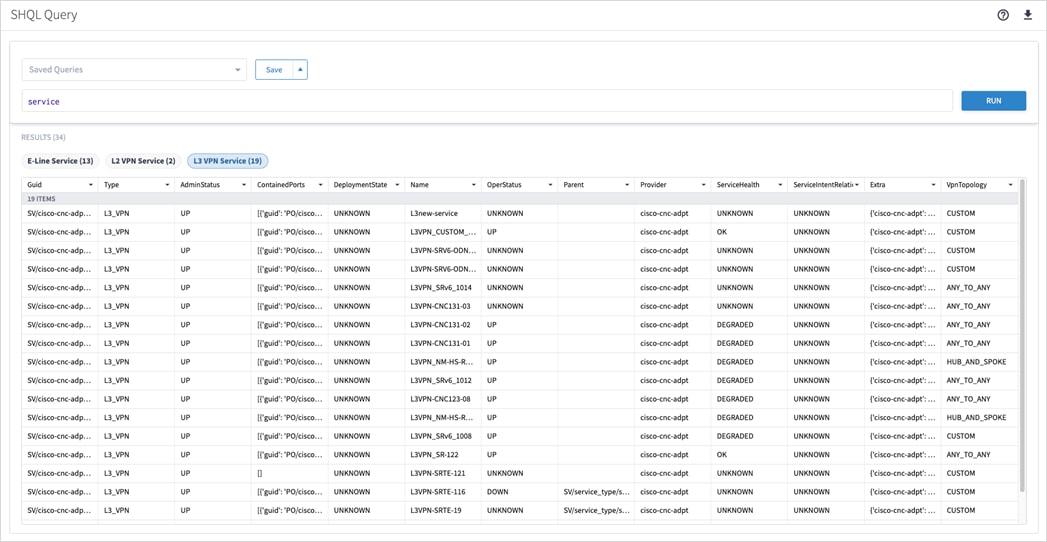Open the Provider column menu arrow
Viewport: 1047px width, 542px height.
704,184
